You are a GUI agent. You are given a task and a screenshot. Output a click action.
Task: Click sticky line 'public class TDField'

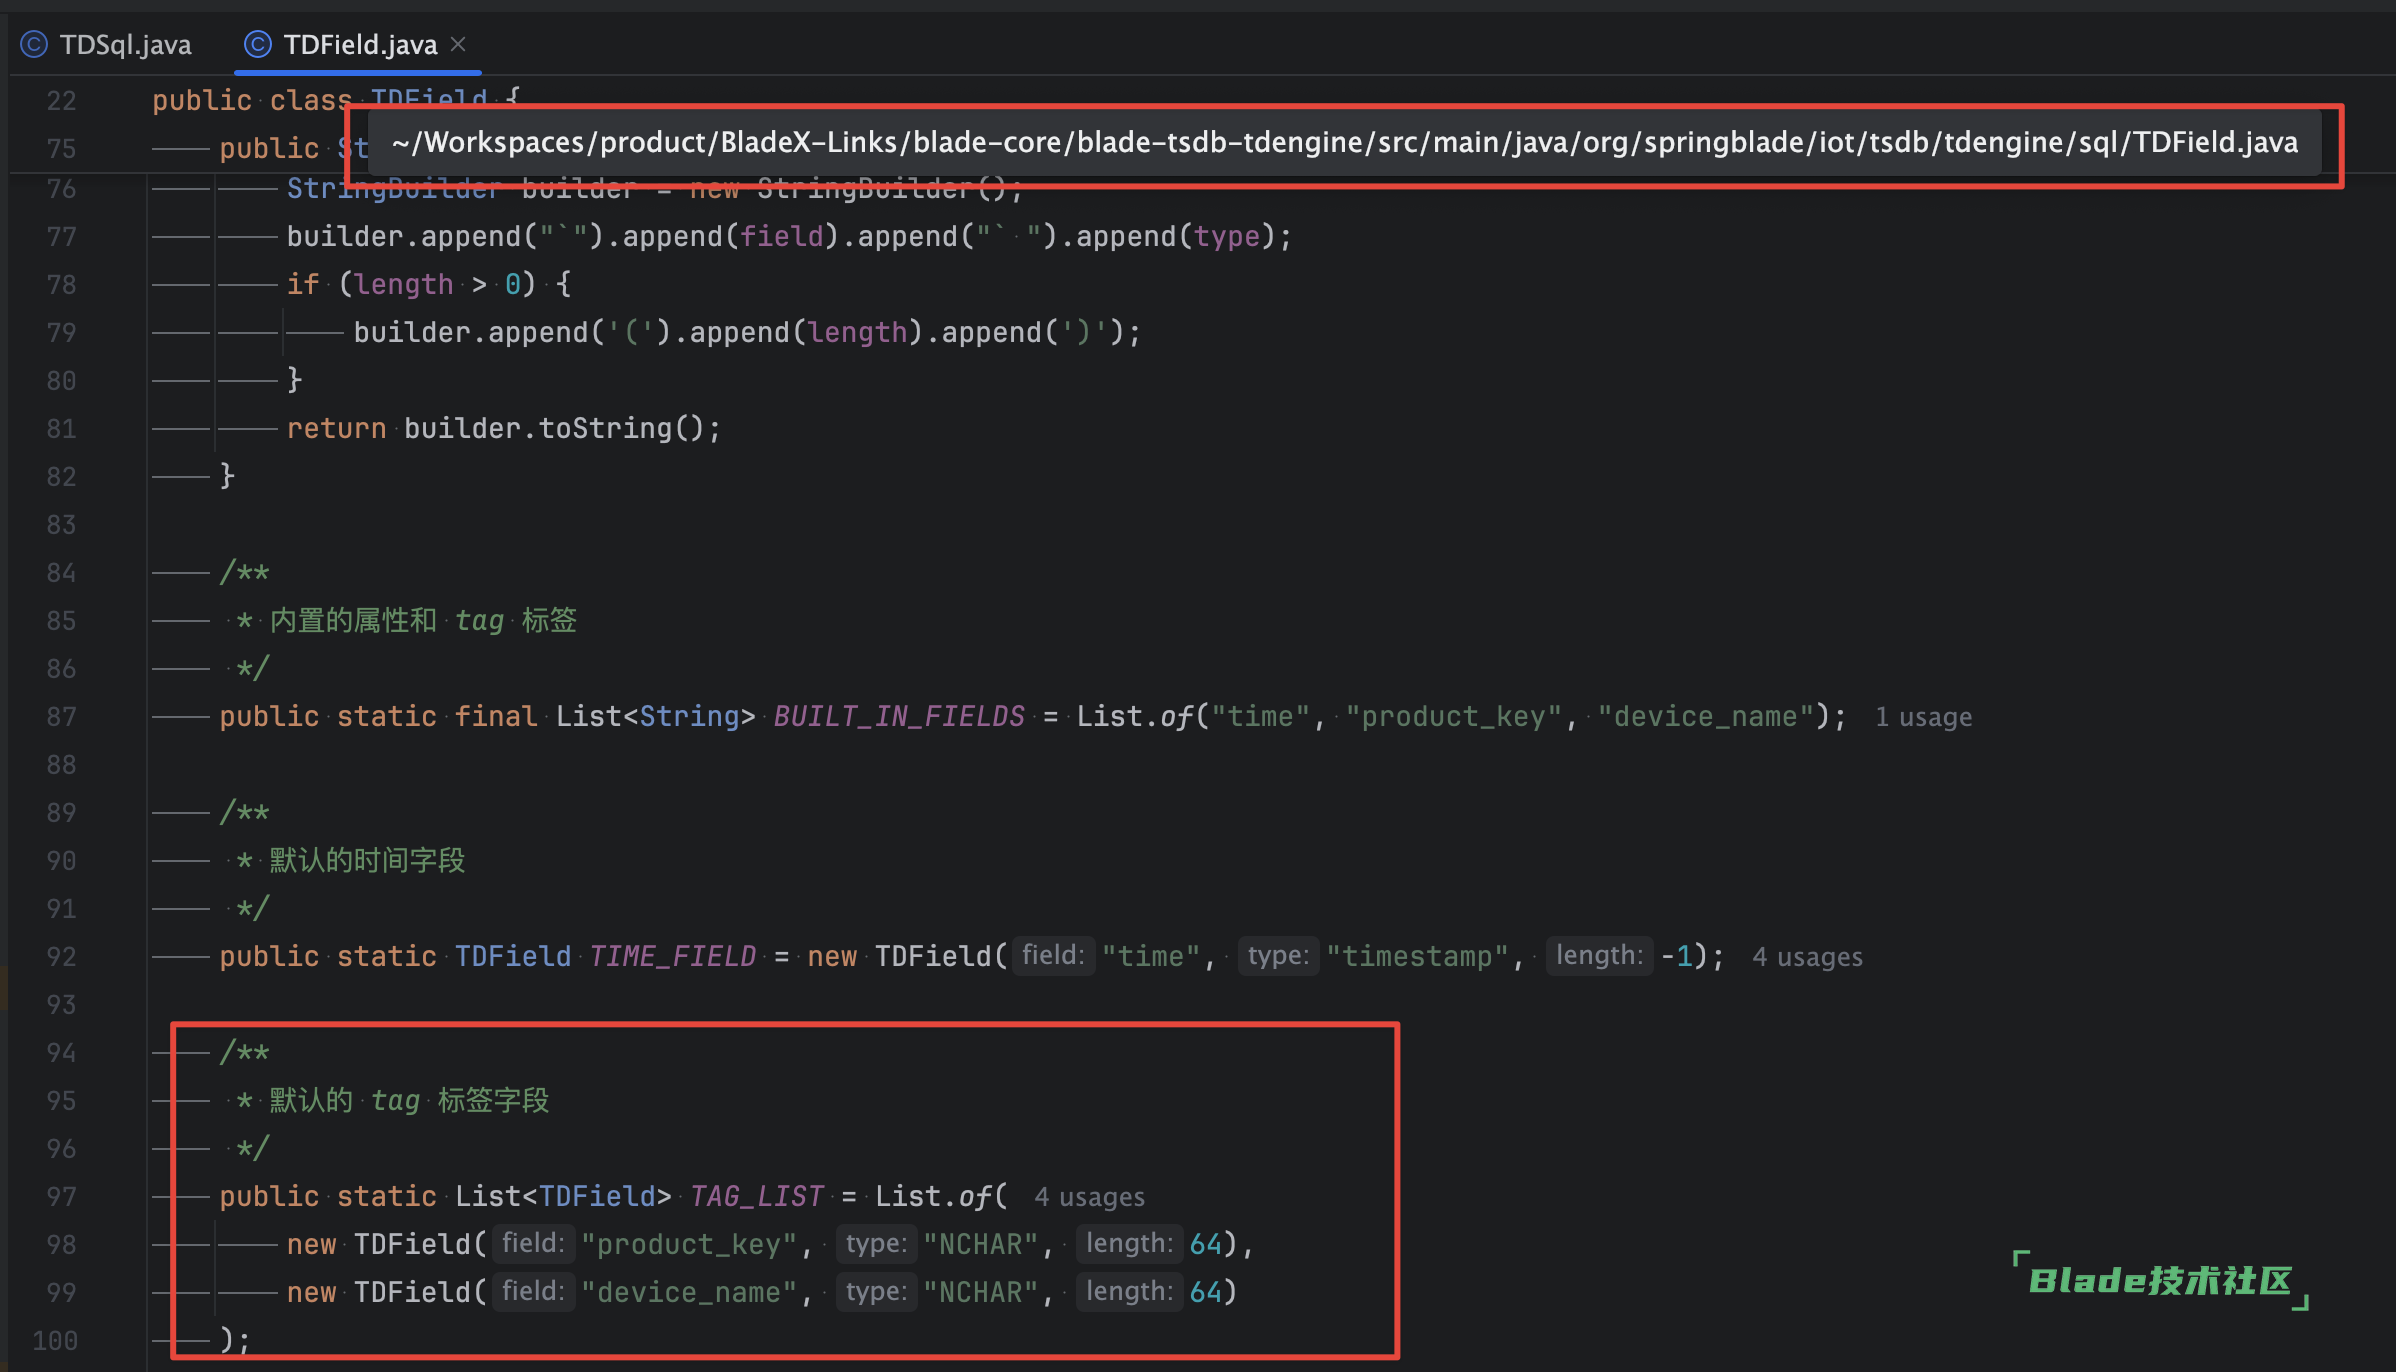pyautogui.click(x=337, y=101)
